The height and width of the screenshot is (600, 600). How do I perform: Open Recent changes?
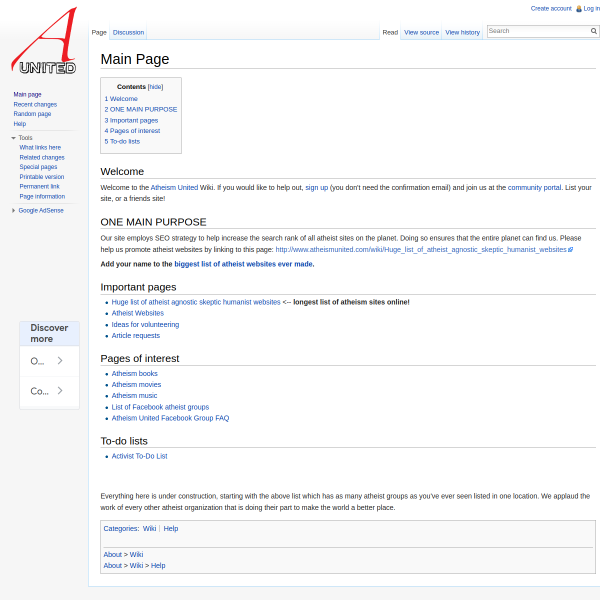point(35,104)
